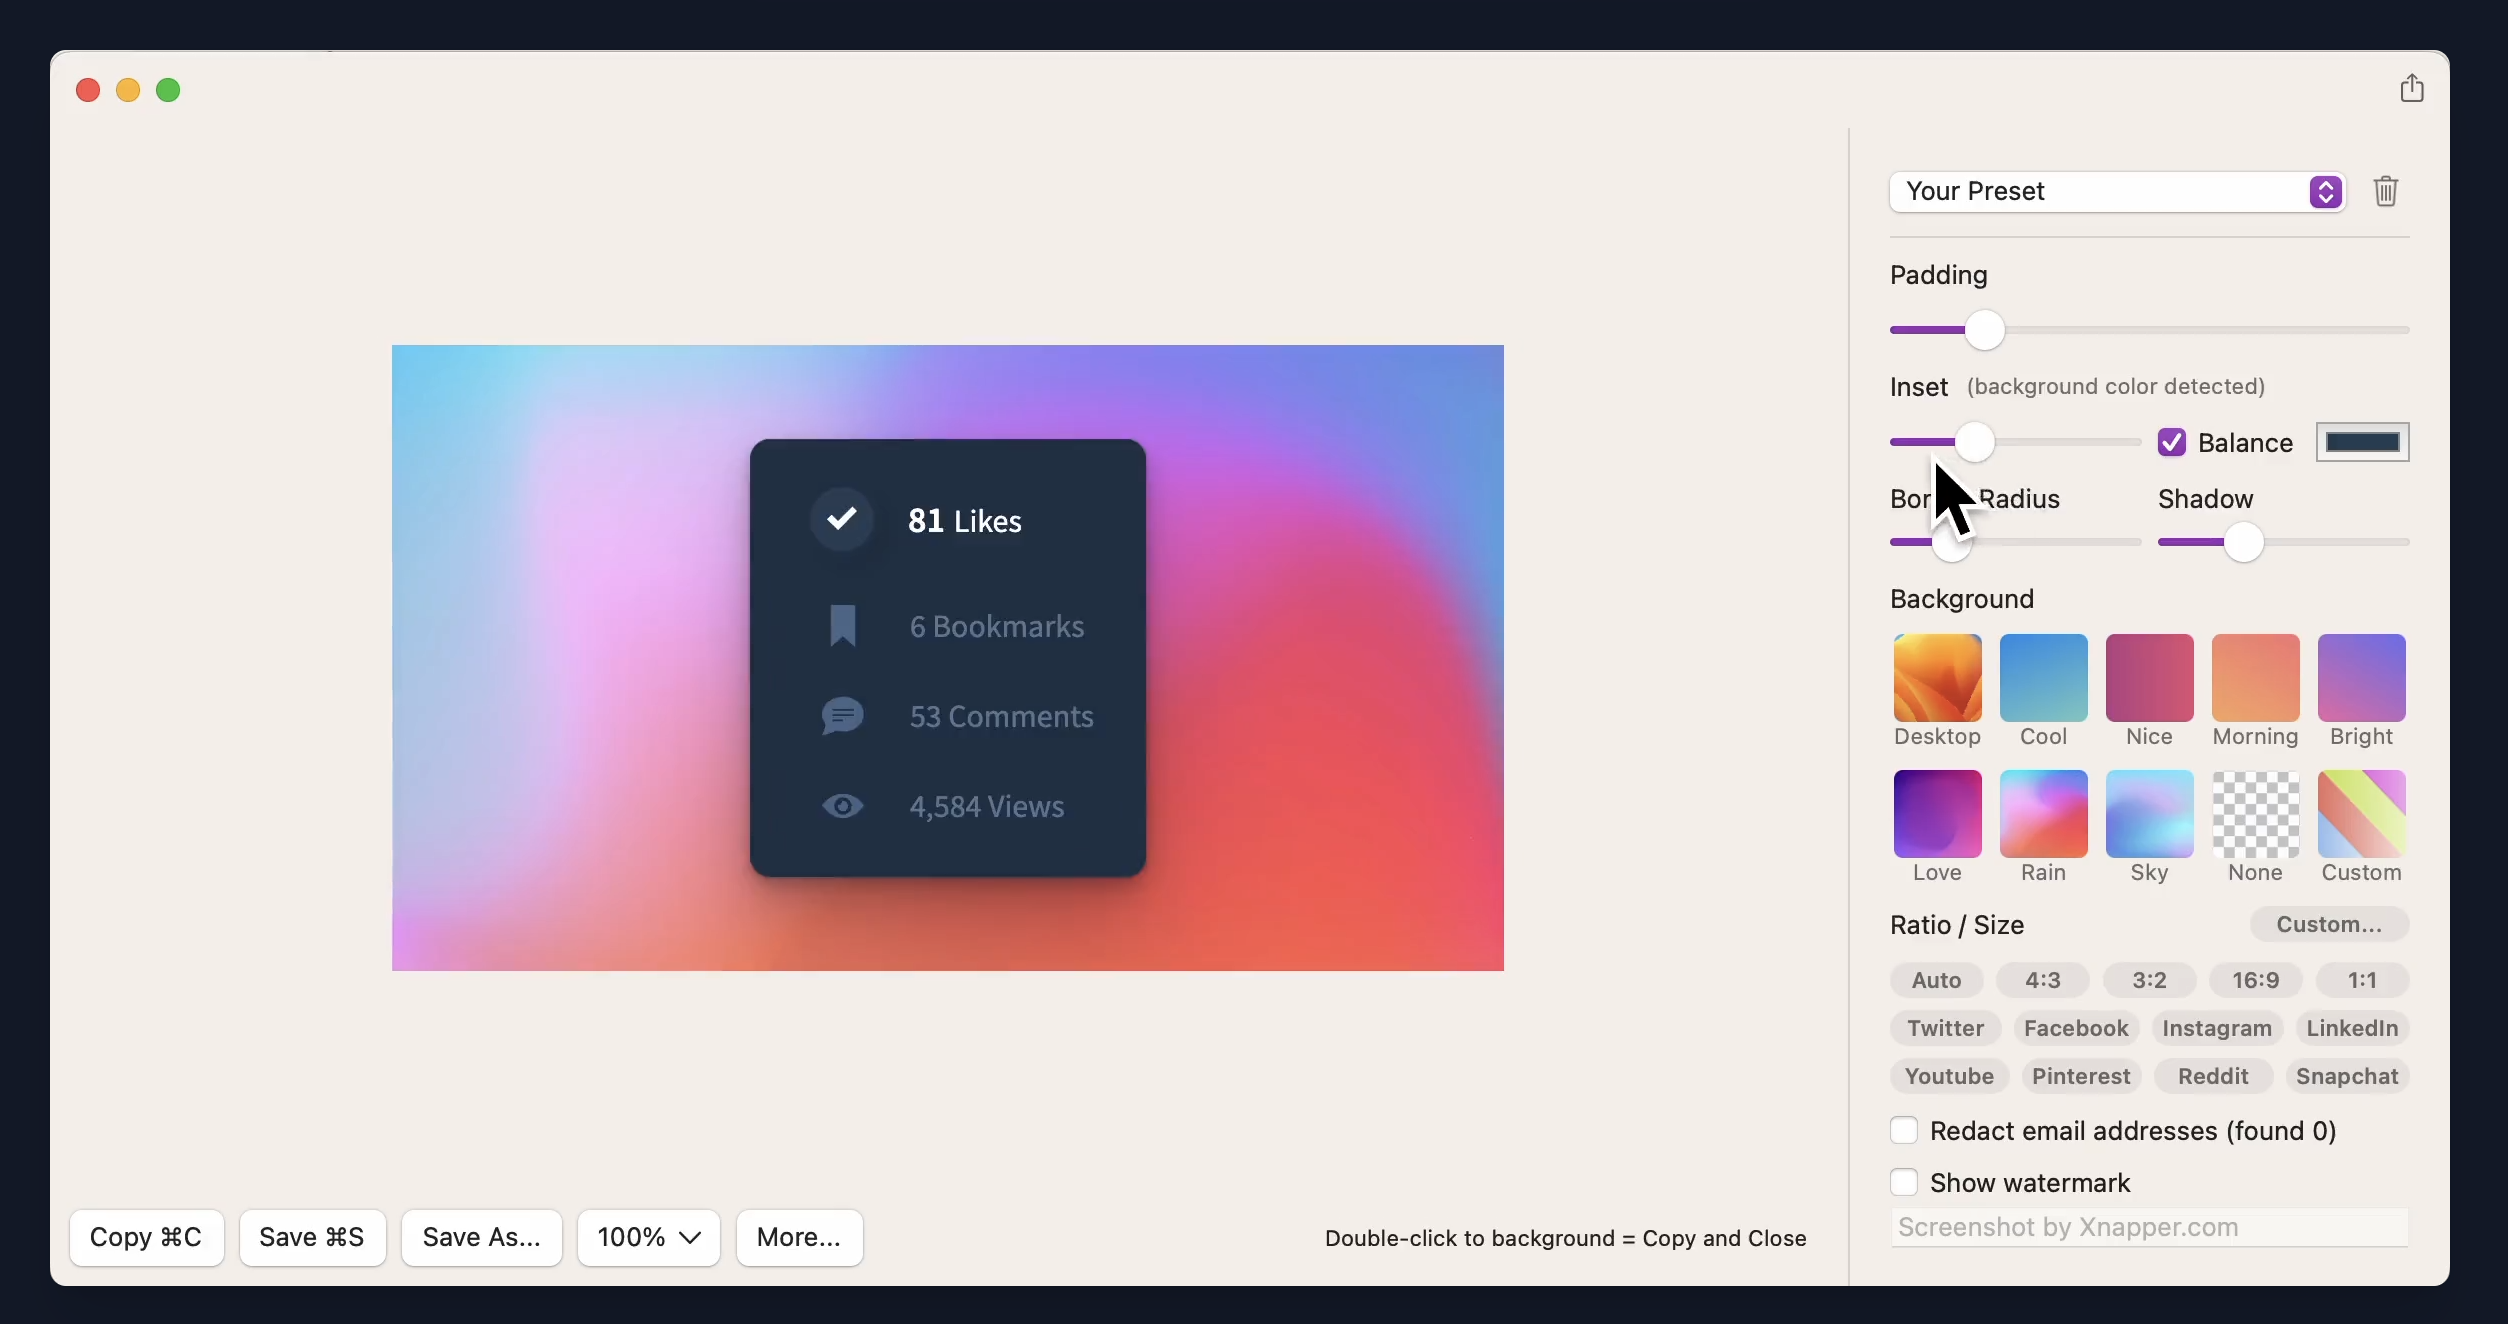Enable Redact email addresses checkbox
2508x1324 pixels.
click(x=1904, y=1131)
